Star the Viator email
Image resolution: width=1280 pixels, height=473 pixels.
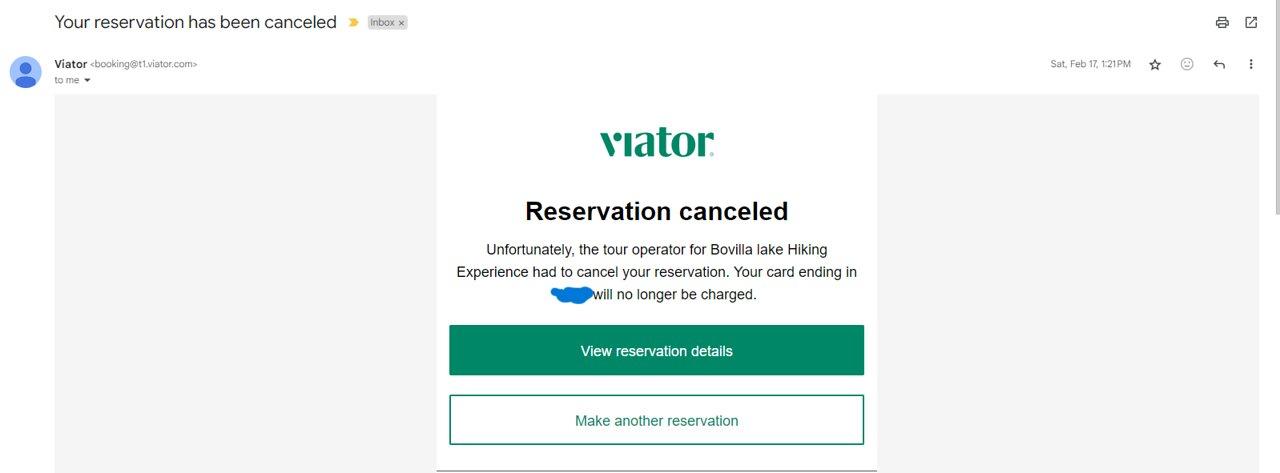coord(1155,64)
